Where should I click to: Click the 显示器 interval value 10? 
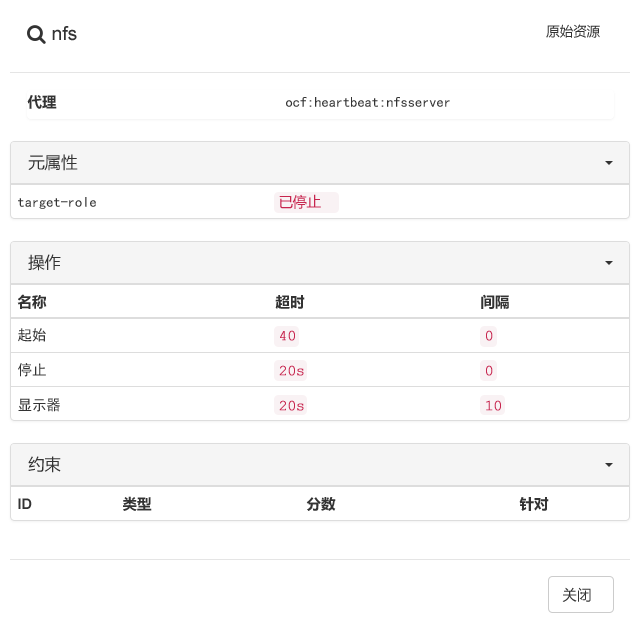coord(493,405)
